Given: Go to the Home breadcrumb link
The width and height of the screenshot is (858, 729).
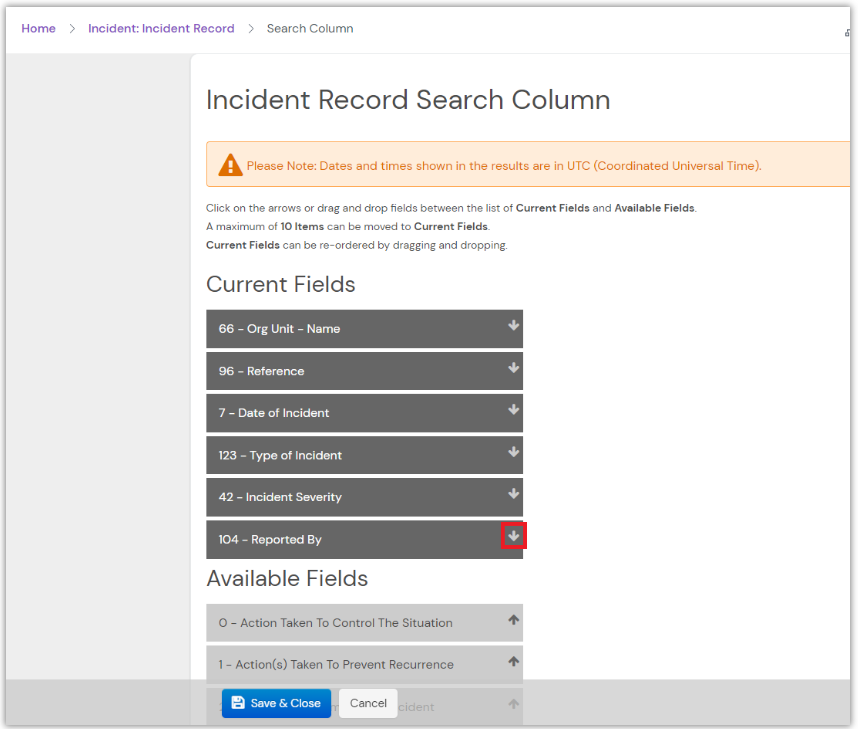Looking at the screenshot, I should coord(38,28).
